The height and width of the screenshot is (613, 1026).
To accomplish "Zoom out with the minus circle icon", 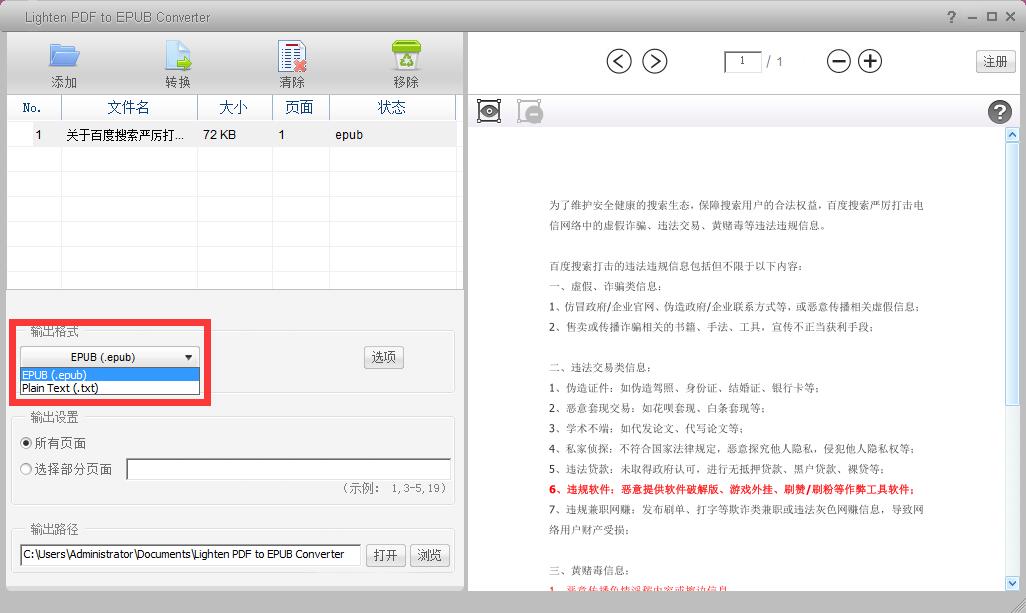I will pyautogui.click(x=839, y=61).
